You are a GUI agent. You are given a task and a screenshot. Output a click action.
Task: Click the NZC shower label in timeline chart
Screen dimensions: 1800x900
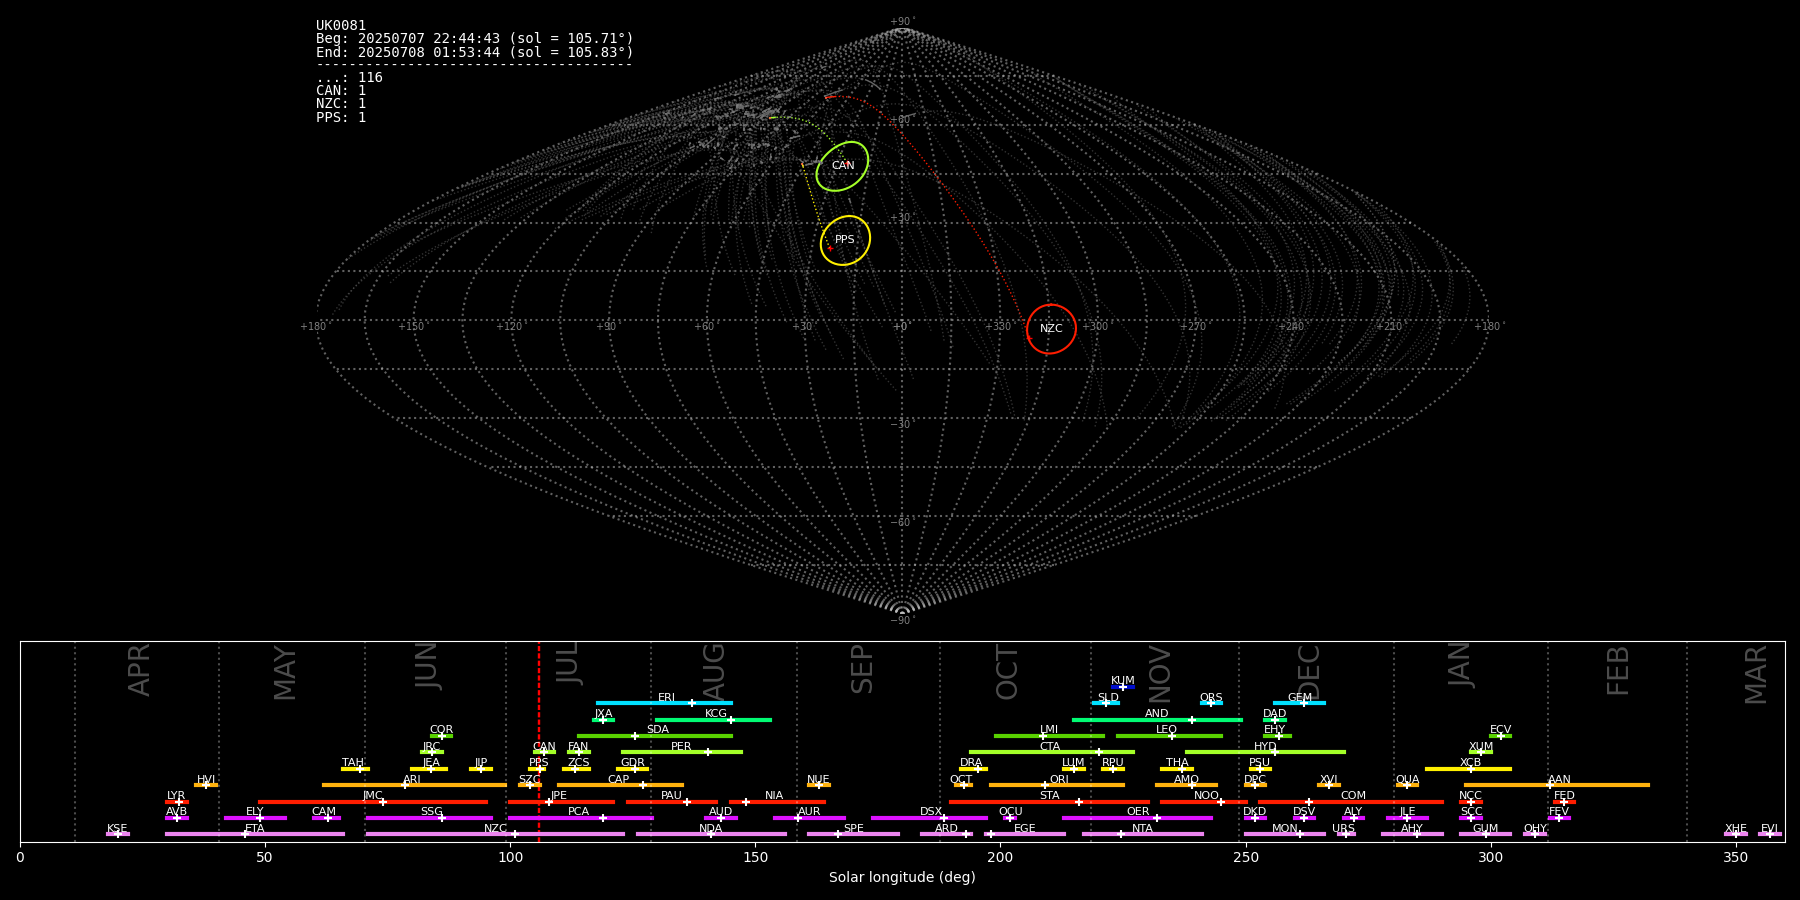coord(495,829)
